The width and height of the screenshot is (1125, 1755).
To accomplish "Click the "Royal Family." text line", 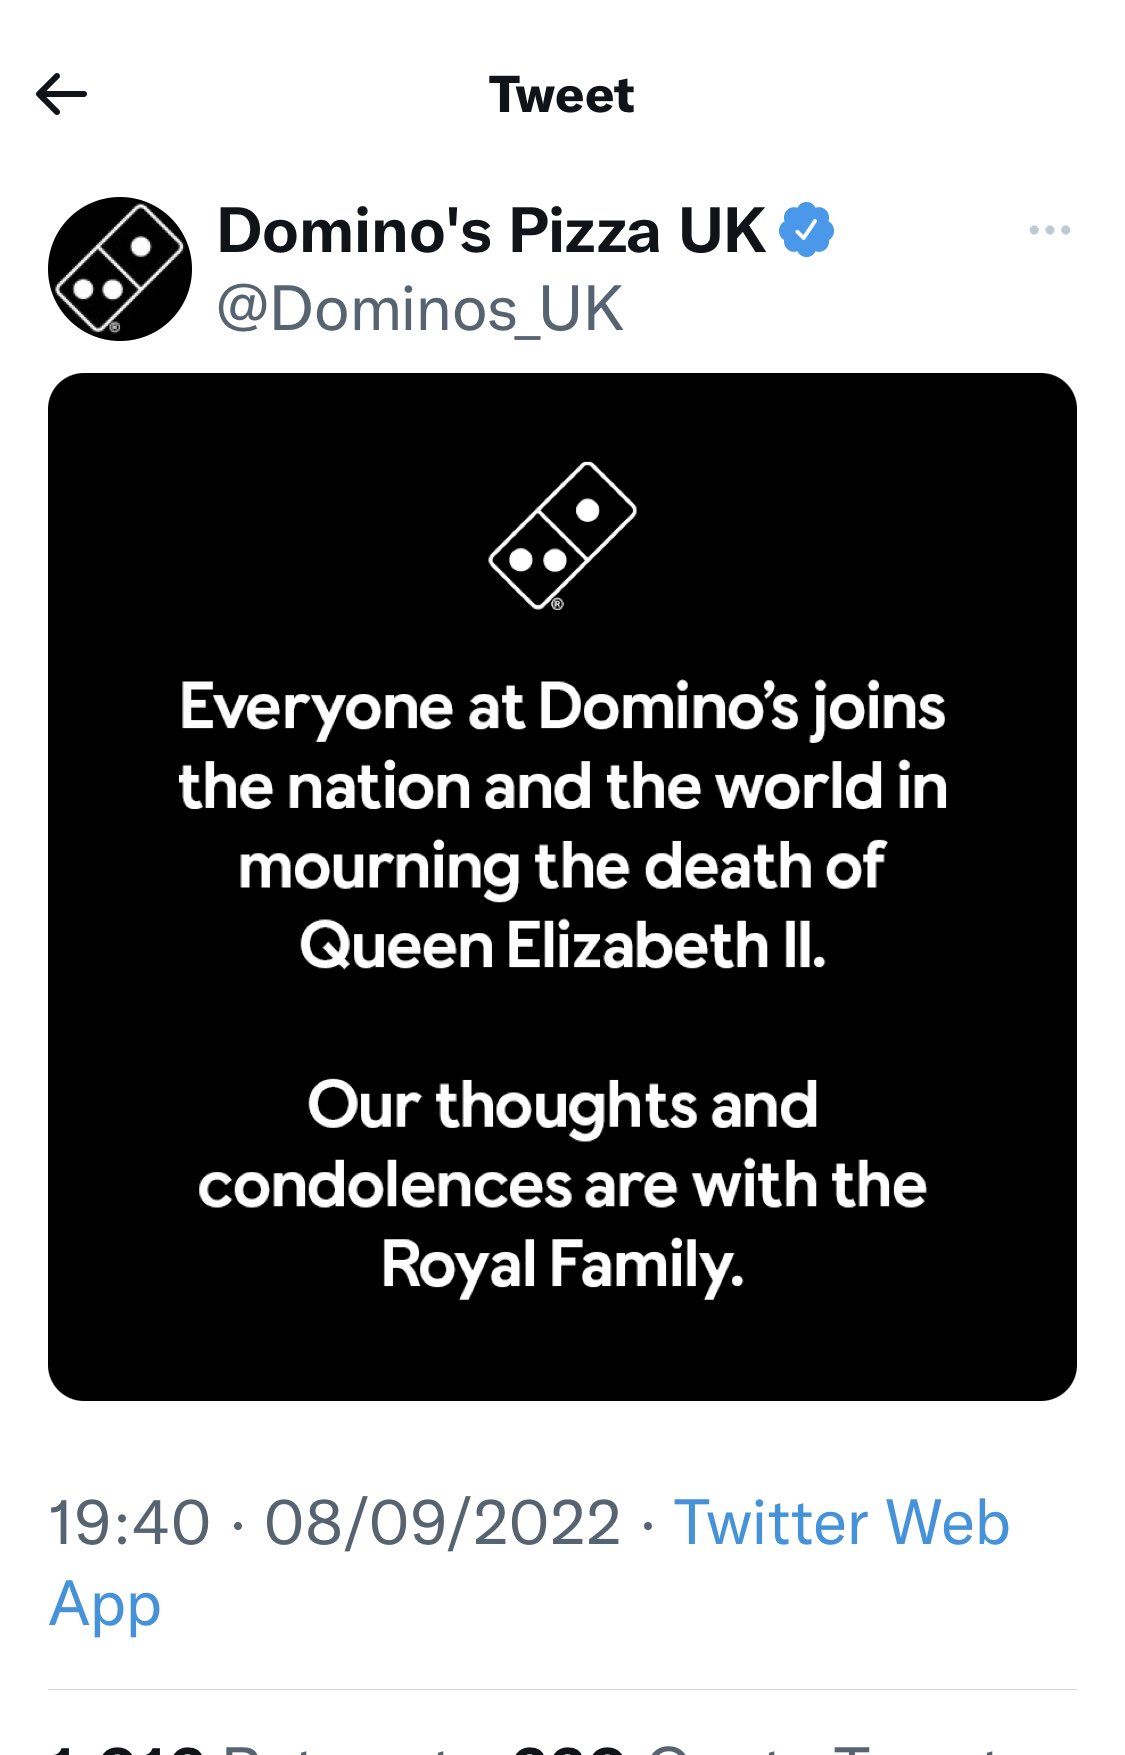I will click(x=562, y=1264).
